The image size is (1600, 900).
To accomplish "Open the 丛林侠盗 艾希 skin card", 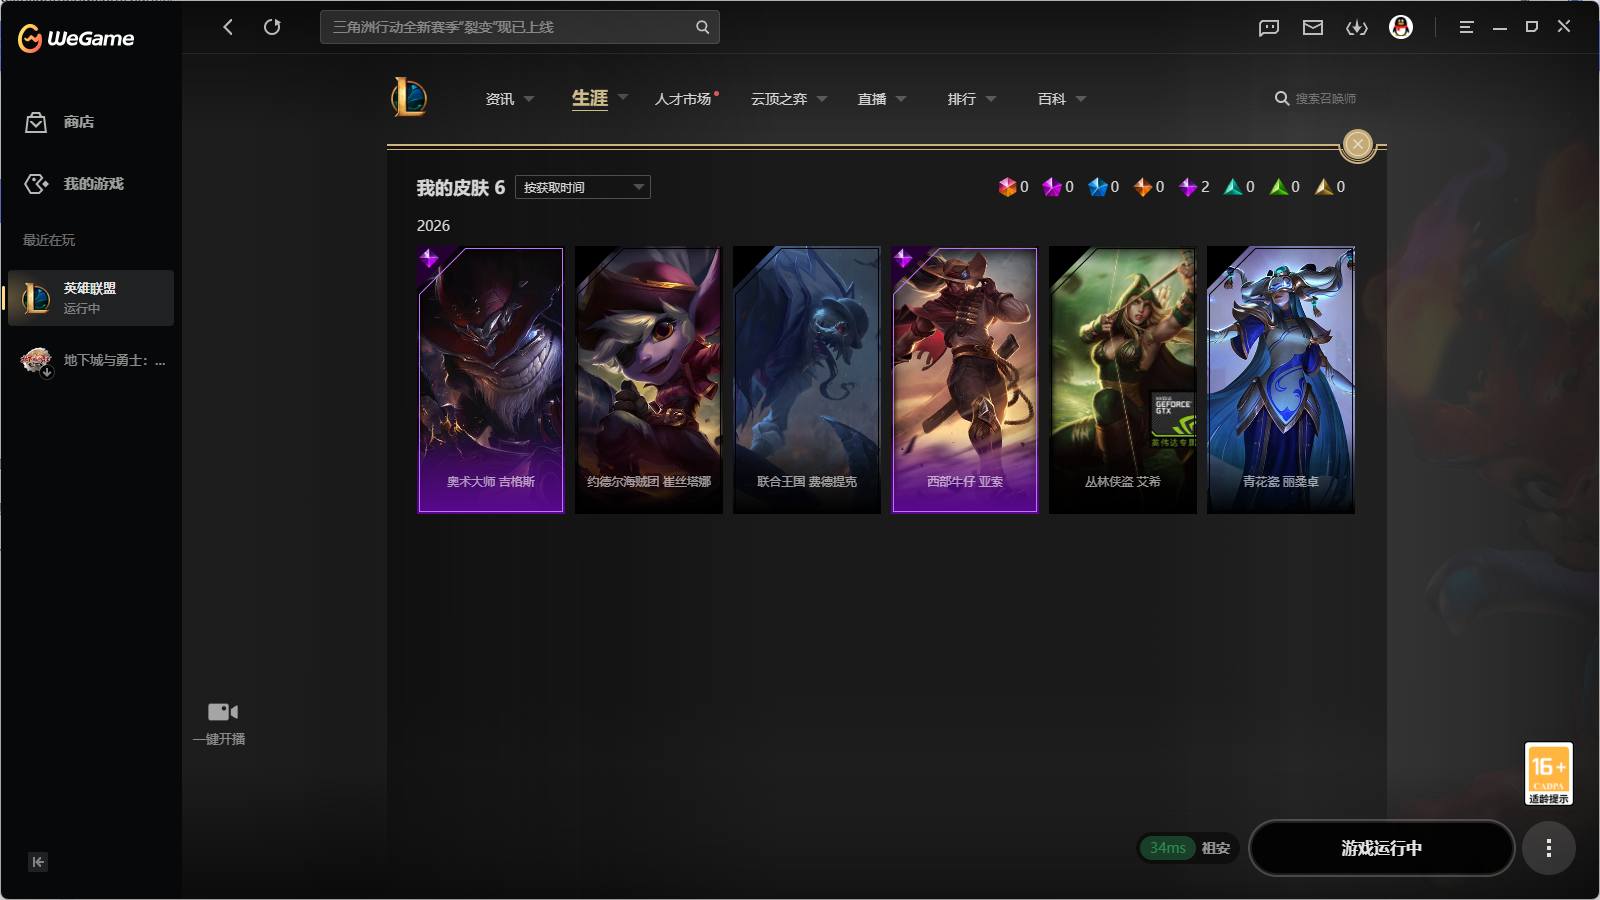I will (1123, 380).
